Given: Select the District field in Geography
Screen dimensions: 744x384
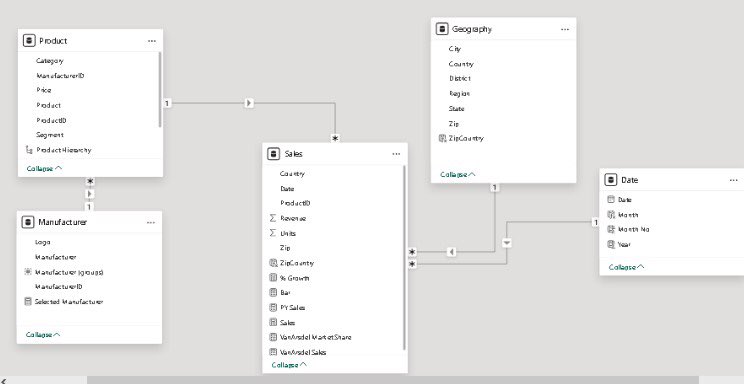Looking at the screenshot, I should (460, 78).
